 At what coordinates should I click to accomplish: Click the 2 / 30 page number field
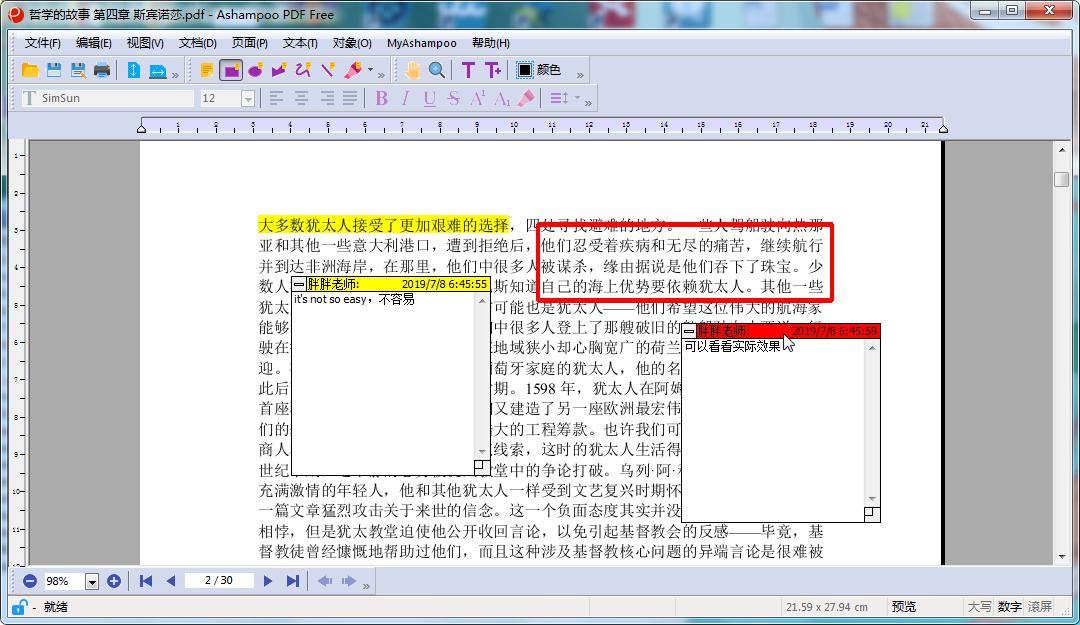[x=219, y=581]
